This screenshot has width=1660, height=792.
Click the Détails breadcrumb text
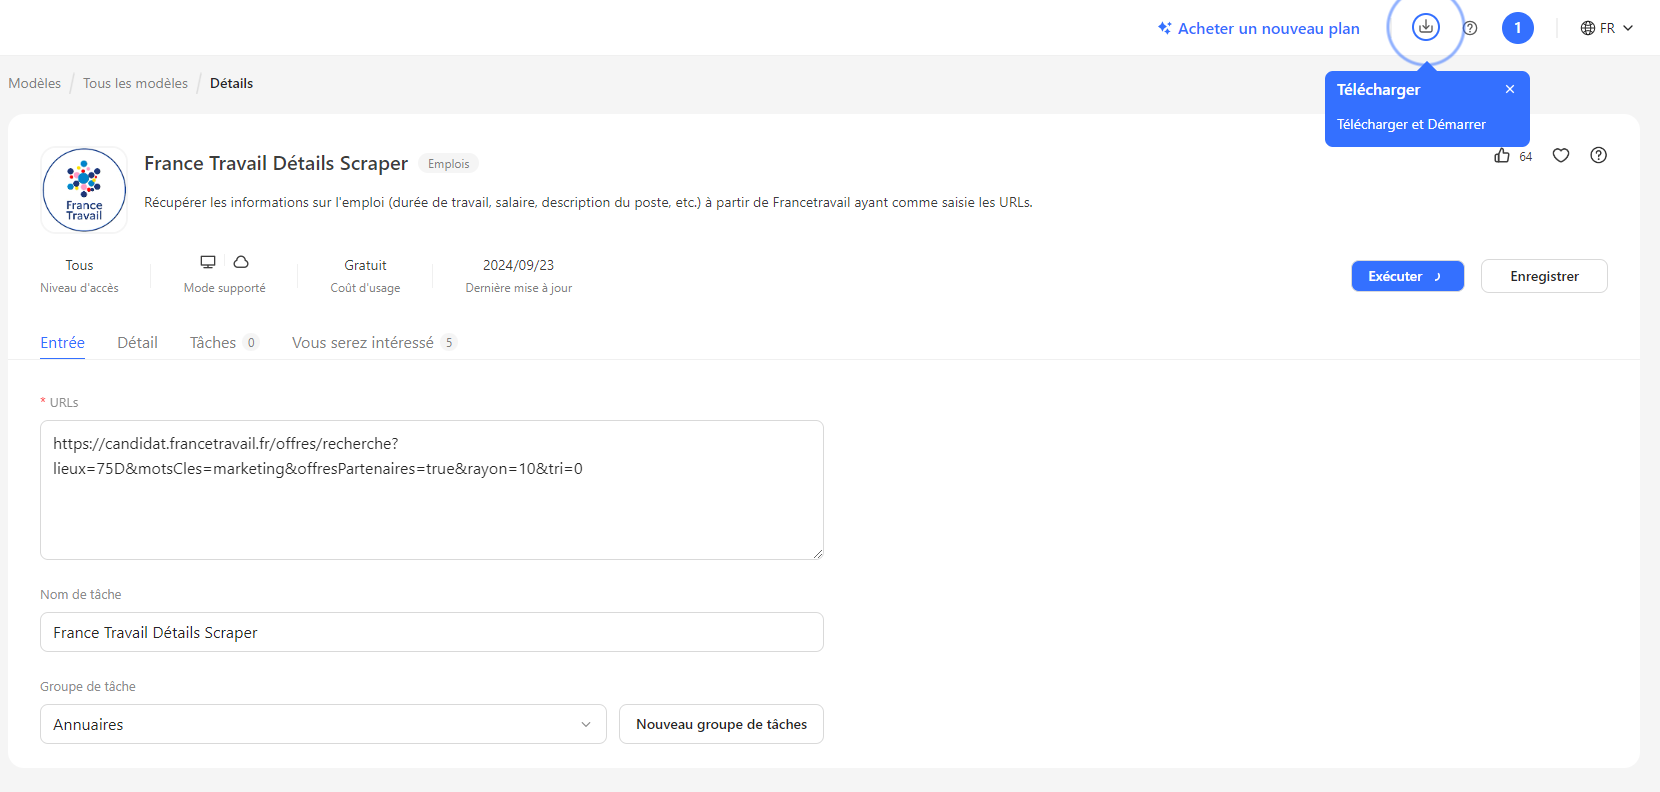[231, 83]
